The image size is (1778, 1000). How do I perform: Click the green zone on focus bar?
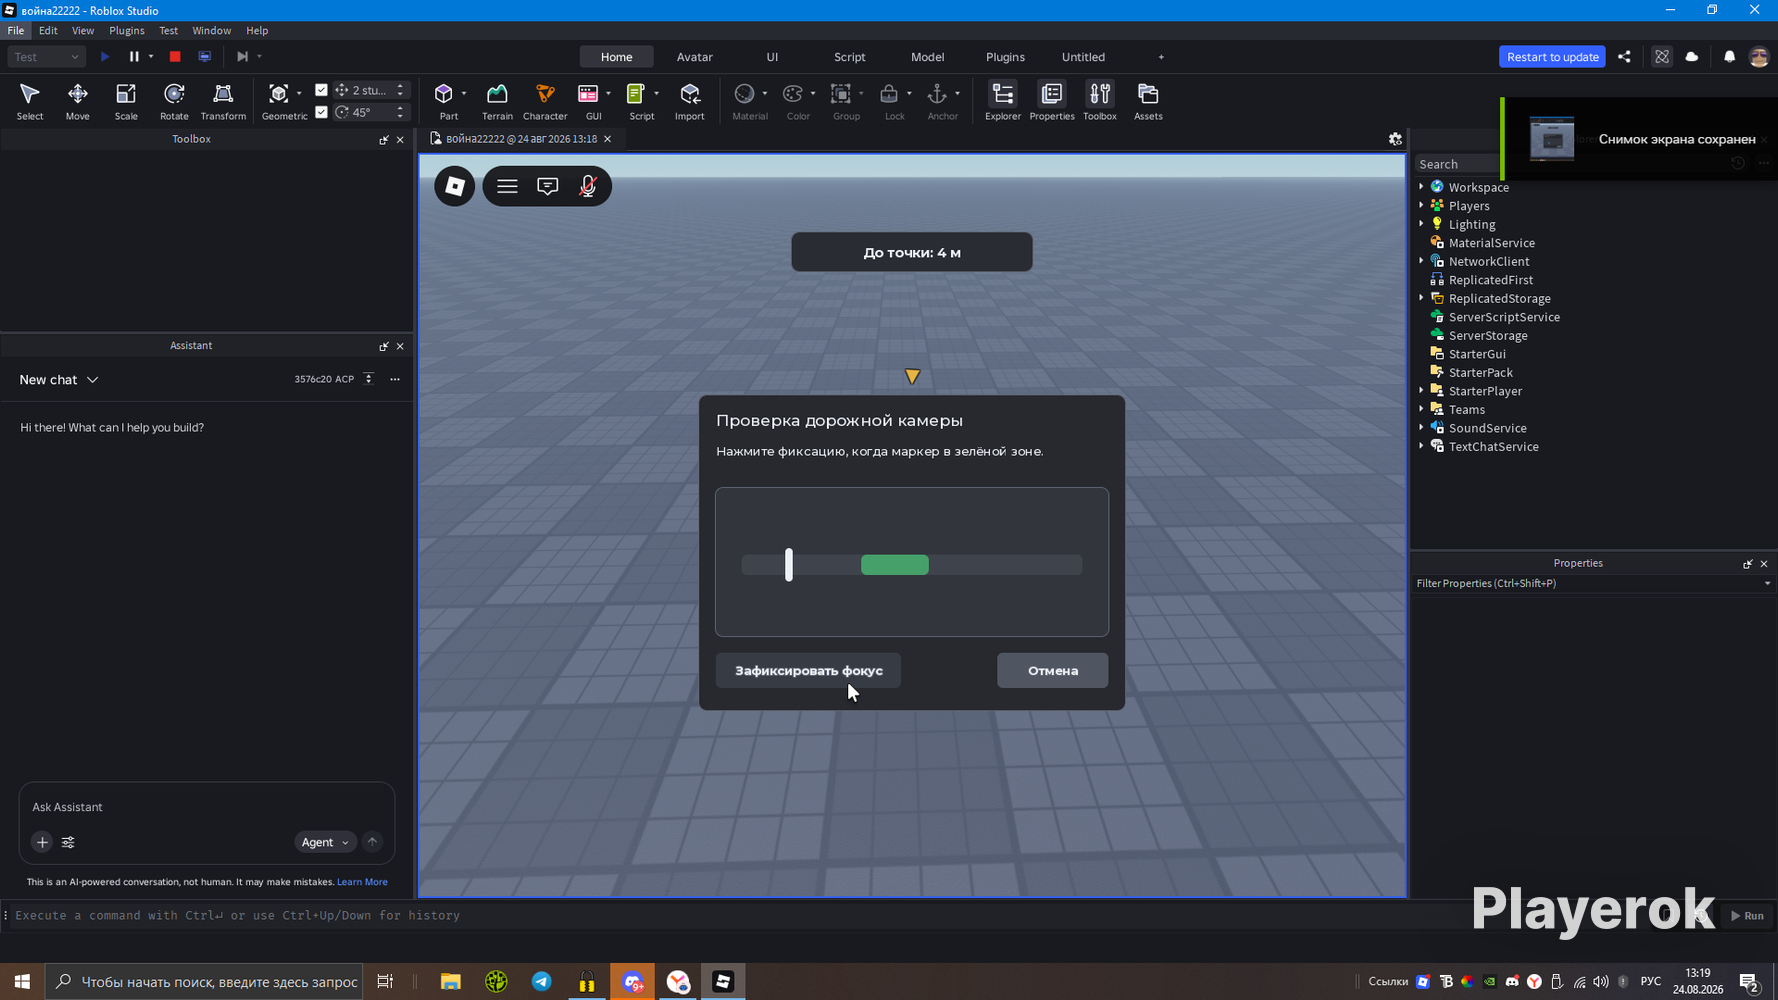895,565
